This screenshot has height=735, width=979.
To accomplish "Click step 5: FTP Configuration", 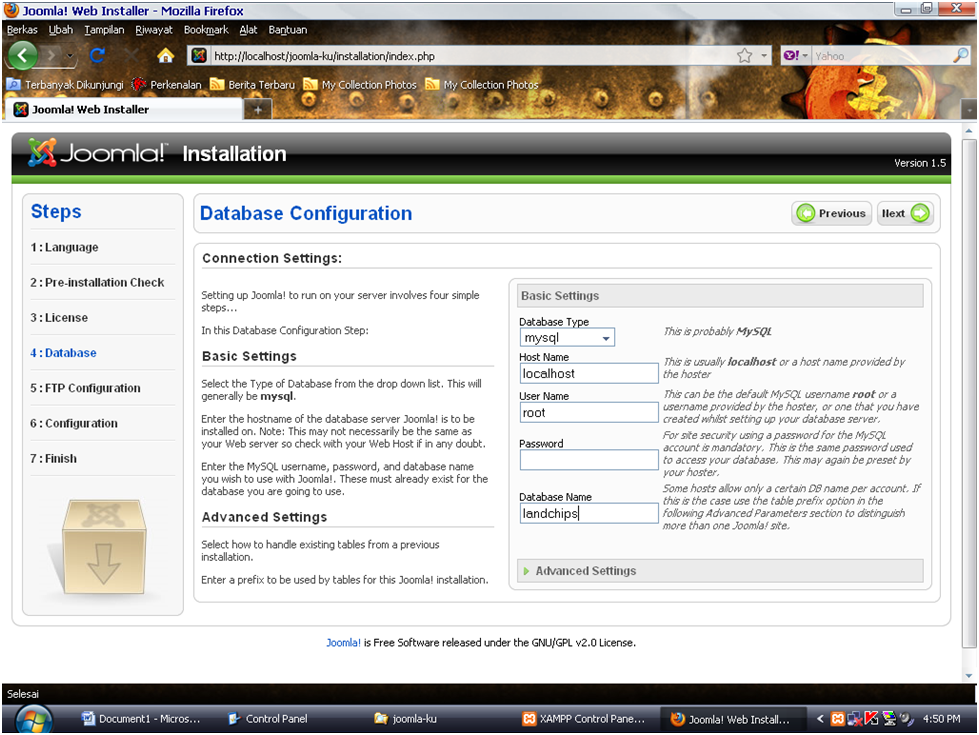I will coord(85,388).
